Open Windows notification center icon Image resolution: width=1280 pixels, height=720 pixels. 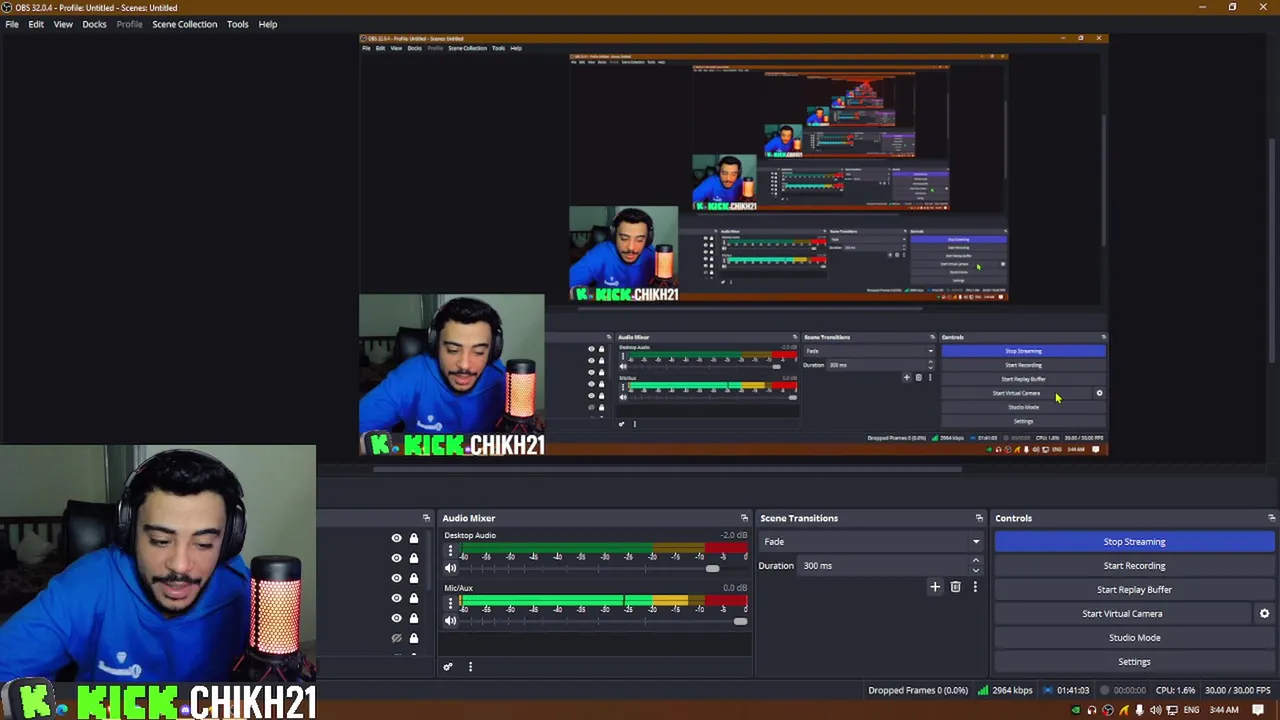click(x=1259, y=711)
